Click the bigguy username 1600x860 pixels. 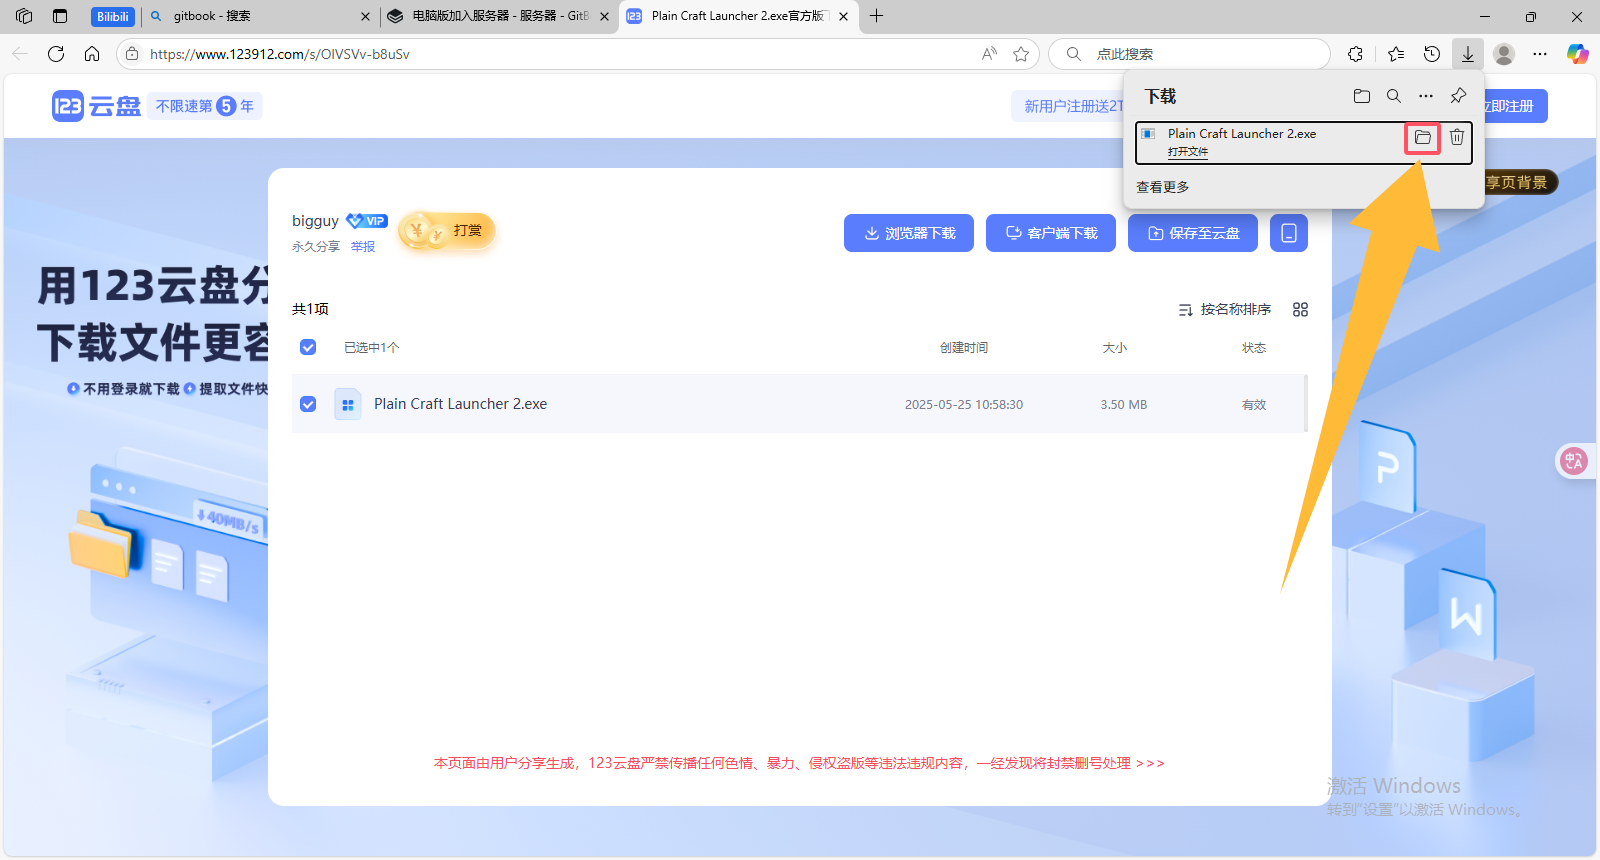click(315, 221)
